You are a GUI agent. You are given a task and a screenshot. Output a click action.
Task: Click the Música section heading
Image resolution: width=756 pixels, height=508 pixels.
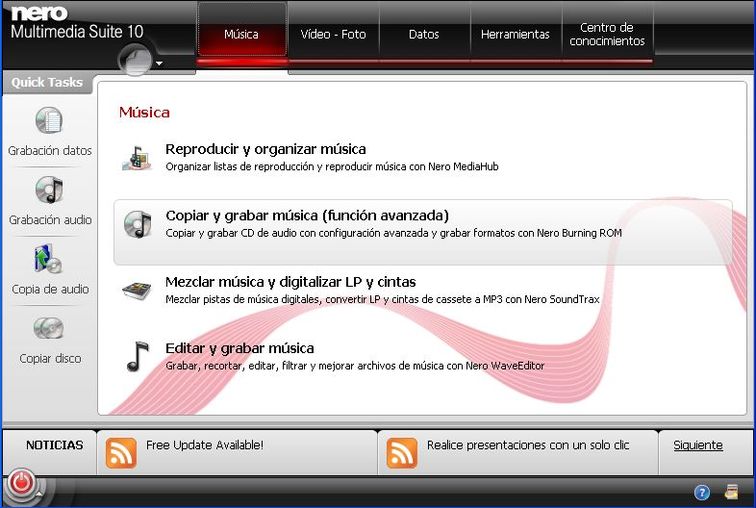tap(144, 113)
